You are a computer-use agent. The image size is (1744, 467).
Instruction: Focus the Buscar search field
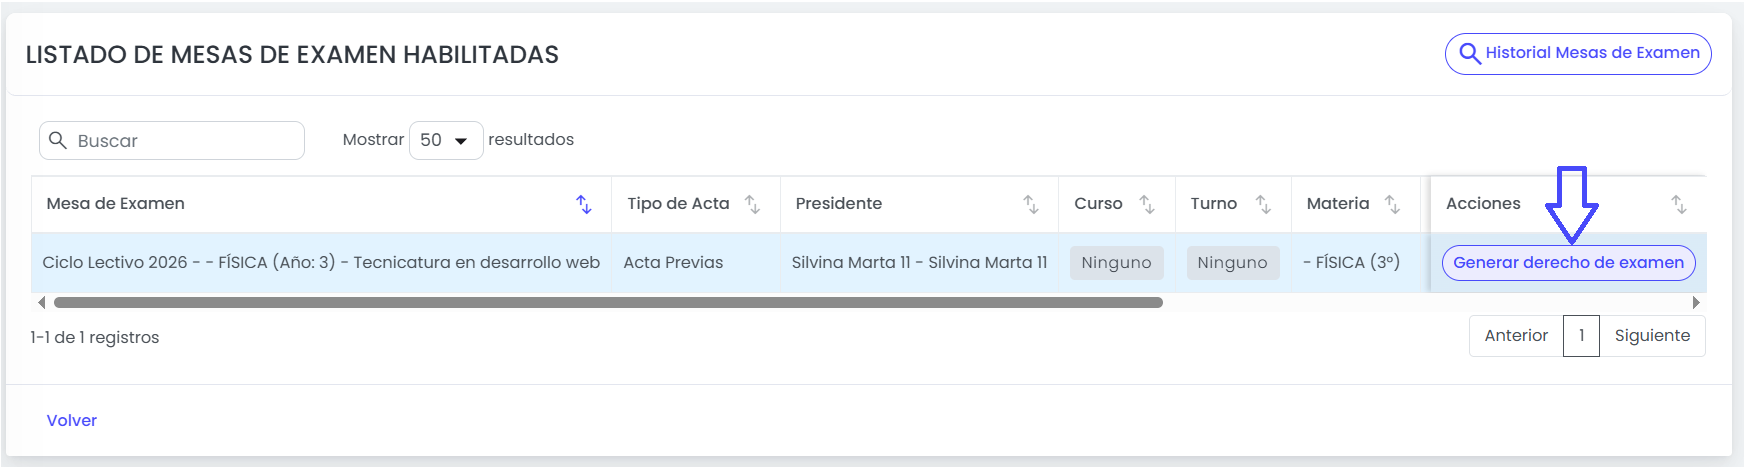172,141
